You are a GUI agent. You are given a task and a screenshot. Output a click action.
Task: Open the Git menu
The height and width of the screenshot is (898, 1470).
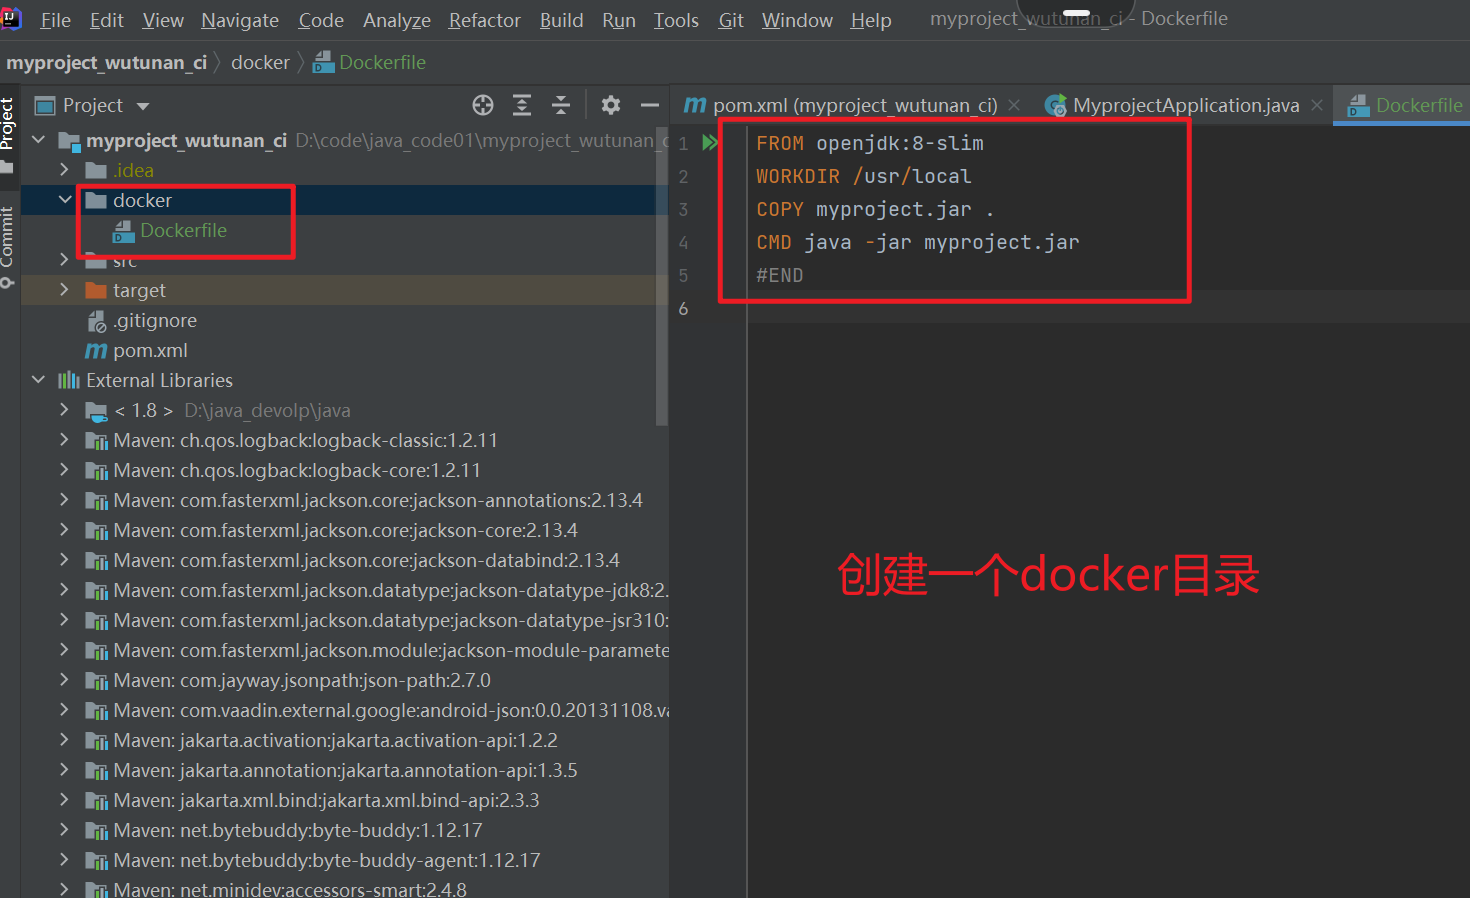(x=731, y=20)
